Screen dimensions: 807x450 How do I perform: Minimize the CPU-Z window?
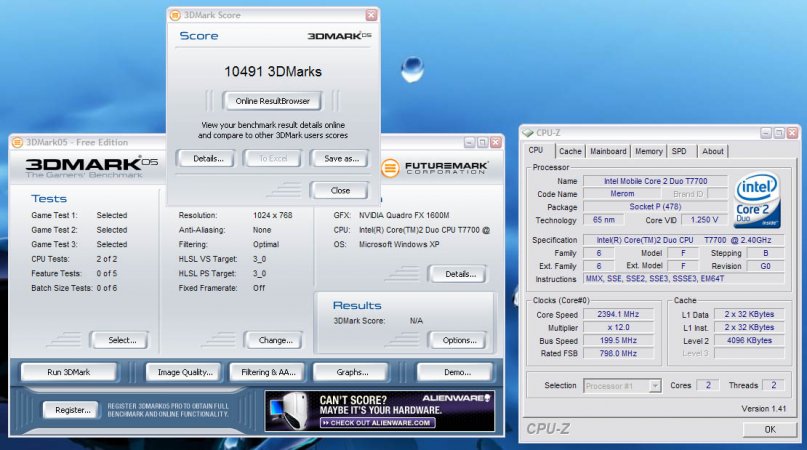click(x=766, y=133)
